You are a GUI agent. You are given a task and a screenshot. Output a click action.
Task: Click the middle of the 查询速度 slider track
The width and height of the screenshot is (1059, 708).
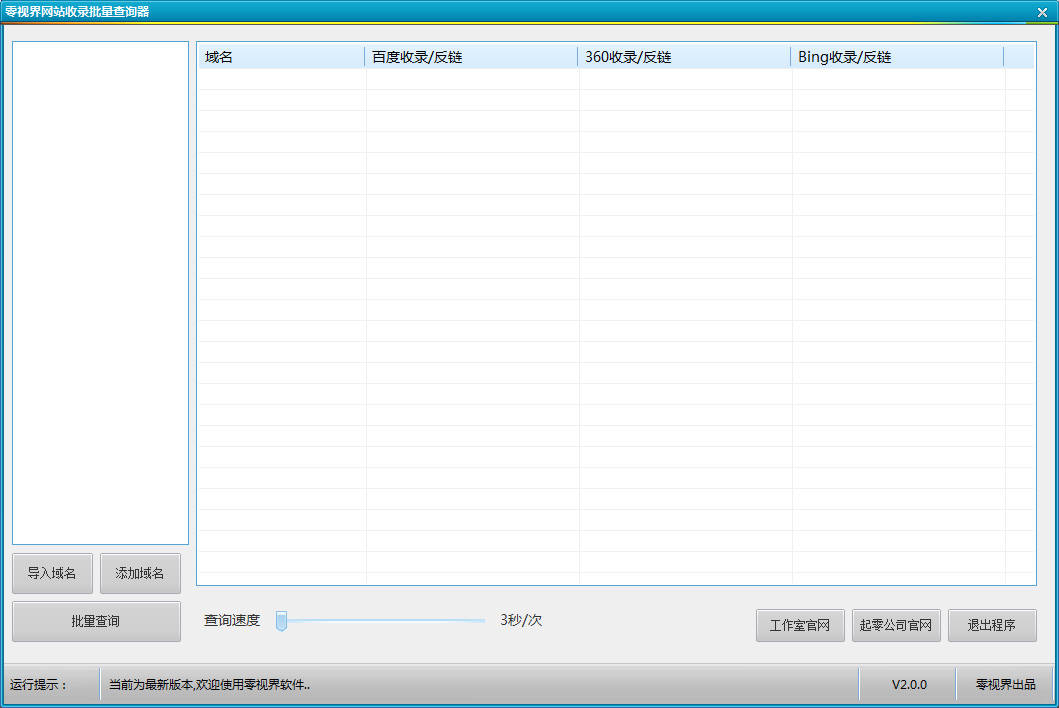[x=383, y=621]
